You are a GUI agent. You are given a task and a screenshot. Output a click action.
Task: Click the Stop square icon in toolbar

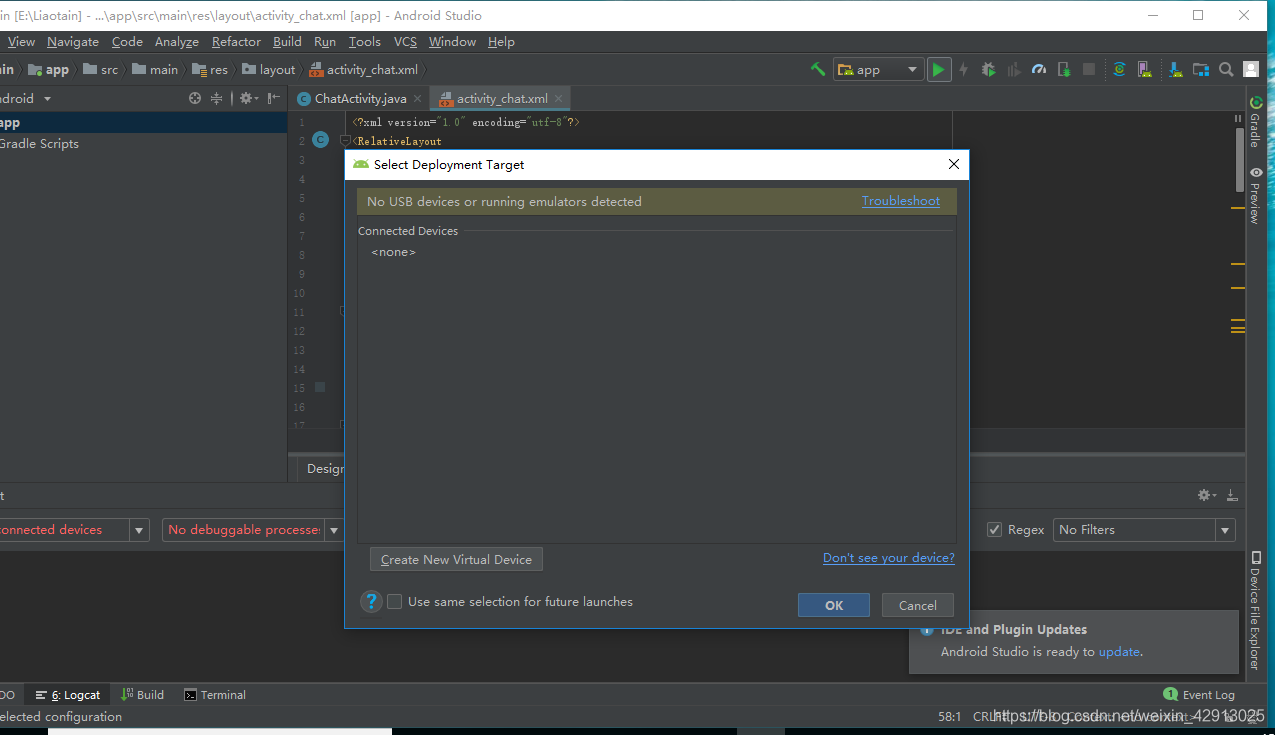coord(1089,69)
